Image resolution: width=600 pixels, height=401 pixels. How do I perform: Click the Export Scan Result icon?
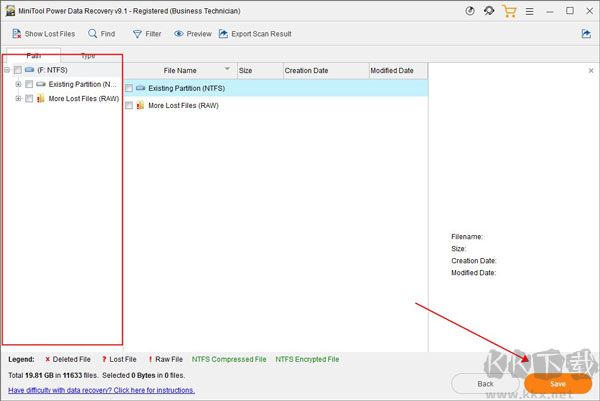[223, 34]
